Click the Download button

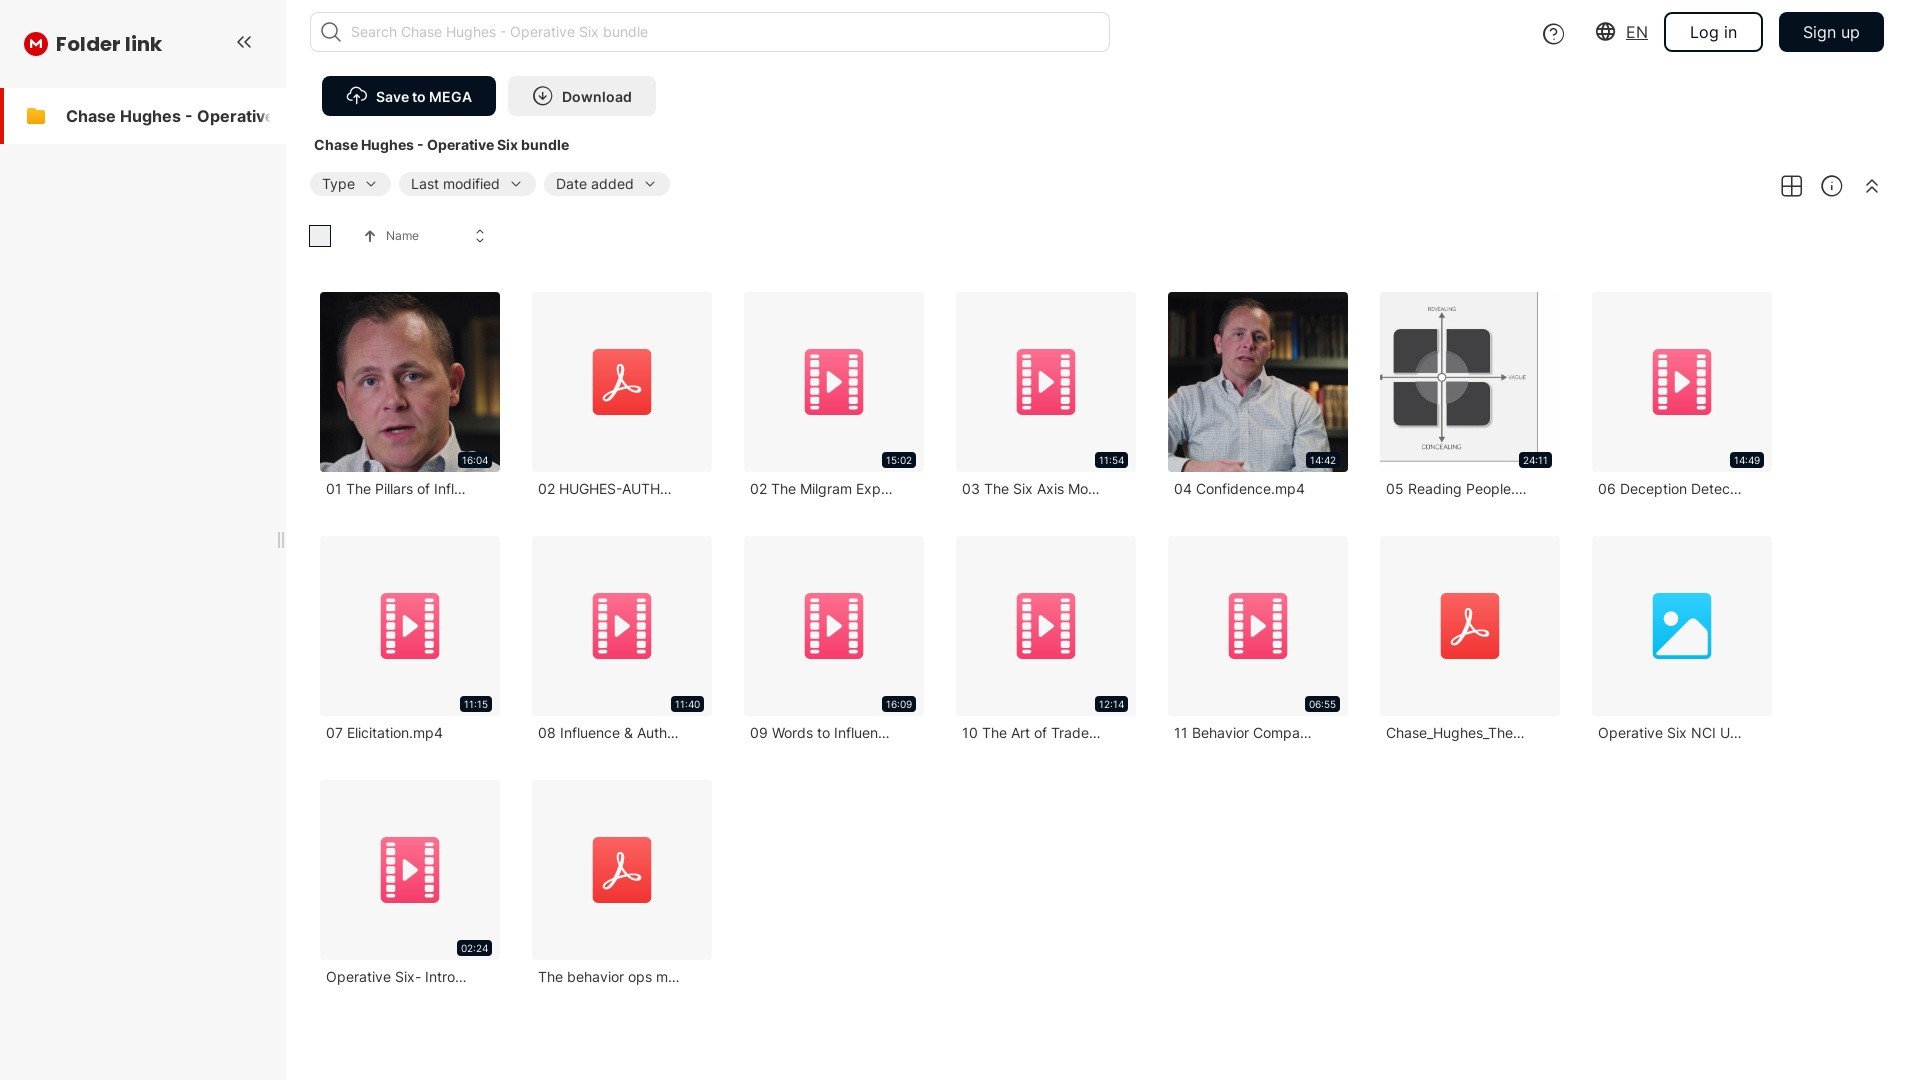coord(581,96)
